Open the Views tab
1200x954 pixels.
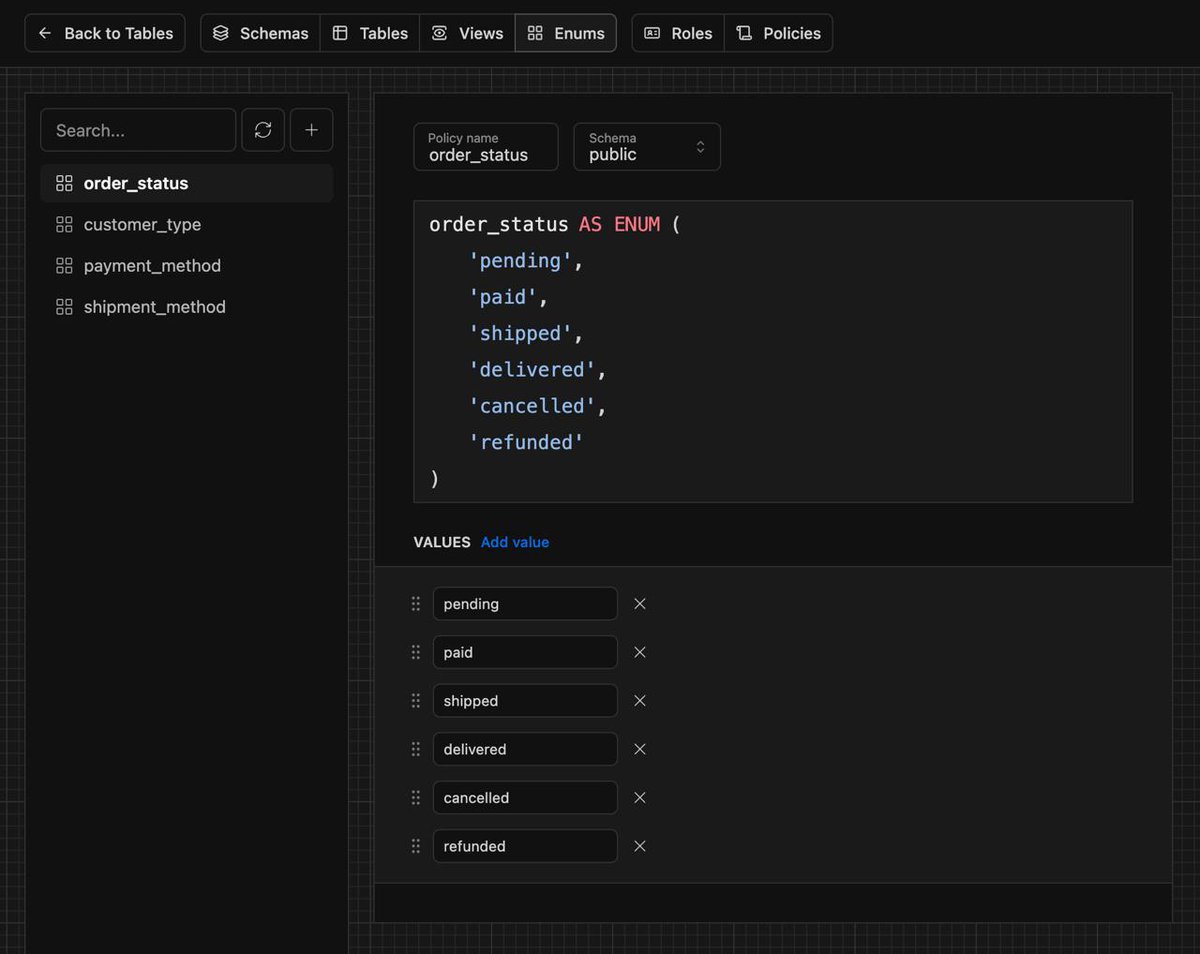467,33
